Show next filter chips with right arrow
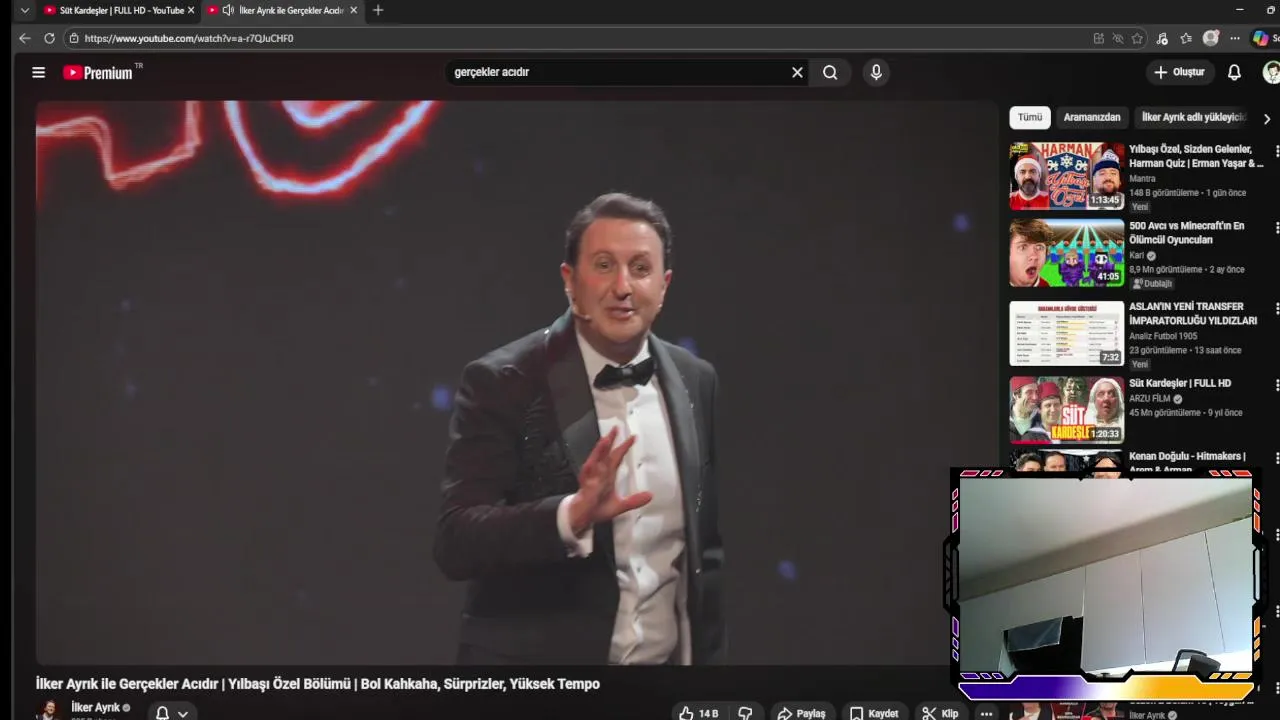1280x720 pixels. click(x=1267, y=119)
